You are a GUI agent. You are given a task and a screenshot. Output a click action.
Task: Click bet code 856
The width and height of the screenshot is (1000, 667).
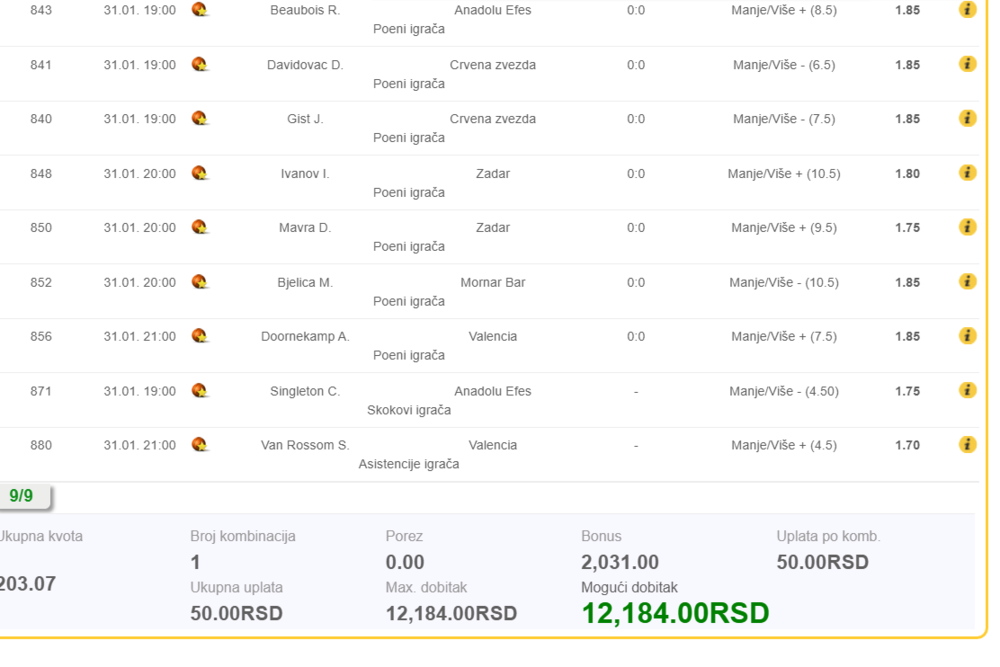(x=41, y=337)
